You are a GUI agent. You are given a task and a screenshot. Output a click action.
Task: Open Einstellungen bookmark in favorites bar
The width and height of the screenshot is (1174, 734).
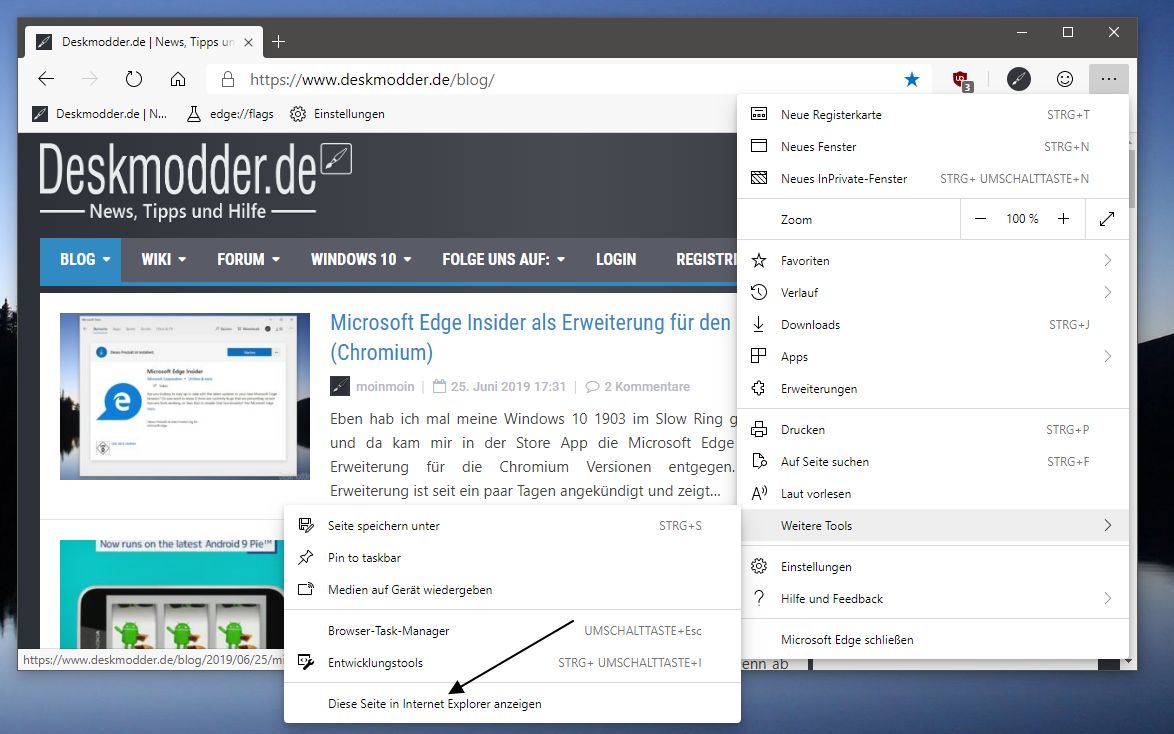tap(338, 114)
